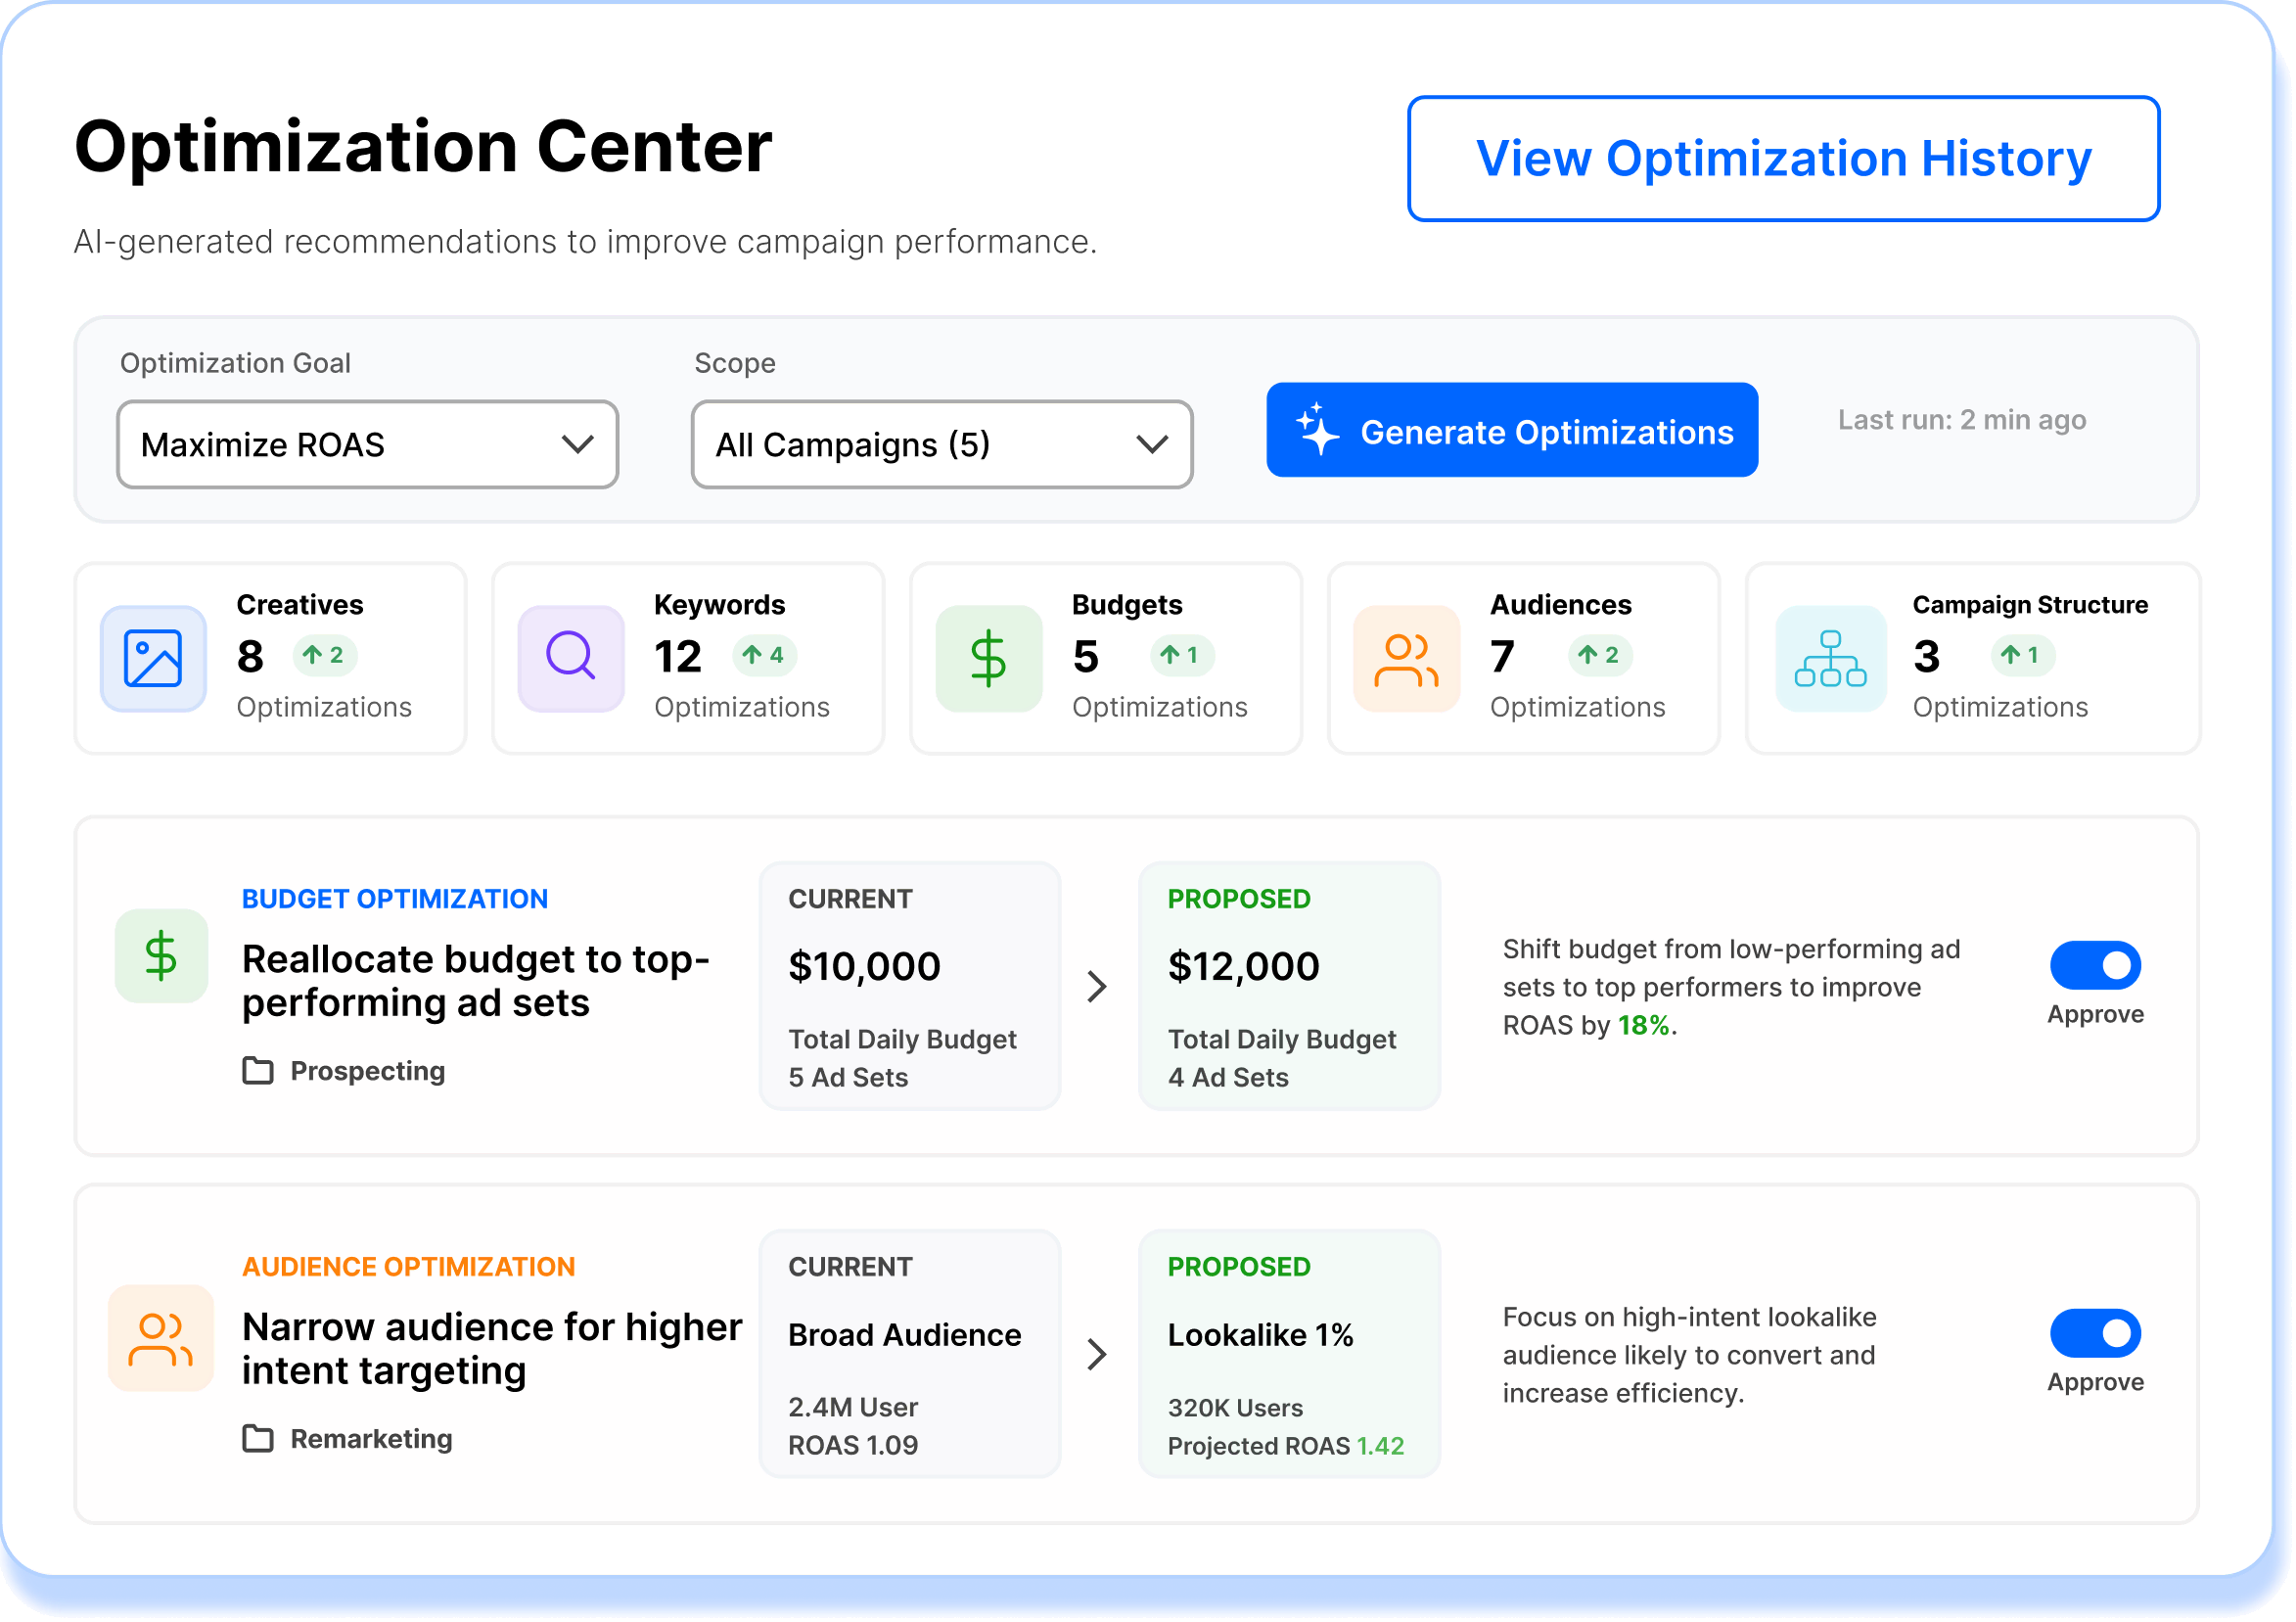Screen dimensions: 2296x1622
Task: Open the Prospecting campaign link
Action: (368, 1071)
